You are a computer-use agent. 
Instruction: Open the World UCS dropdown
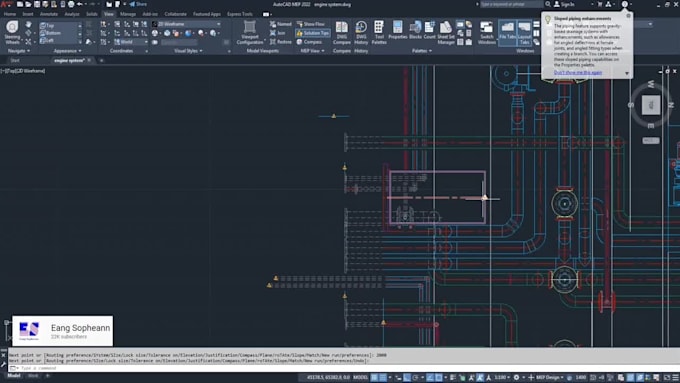[131, 42]
